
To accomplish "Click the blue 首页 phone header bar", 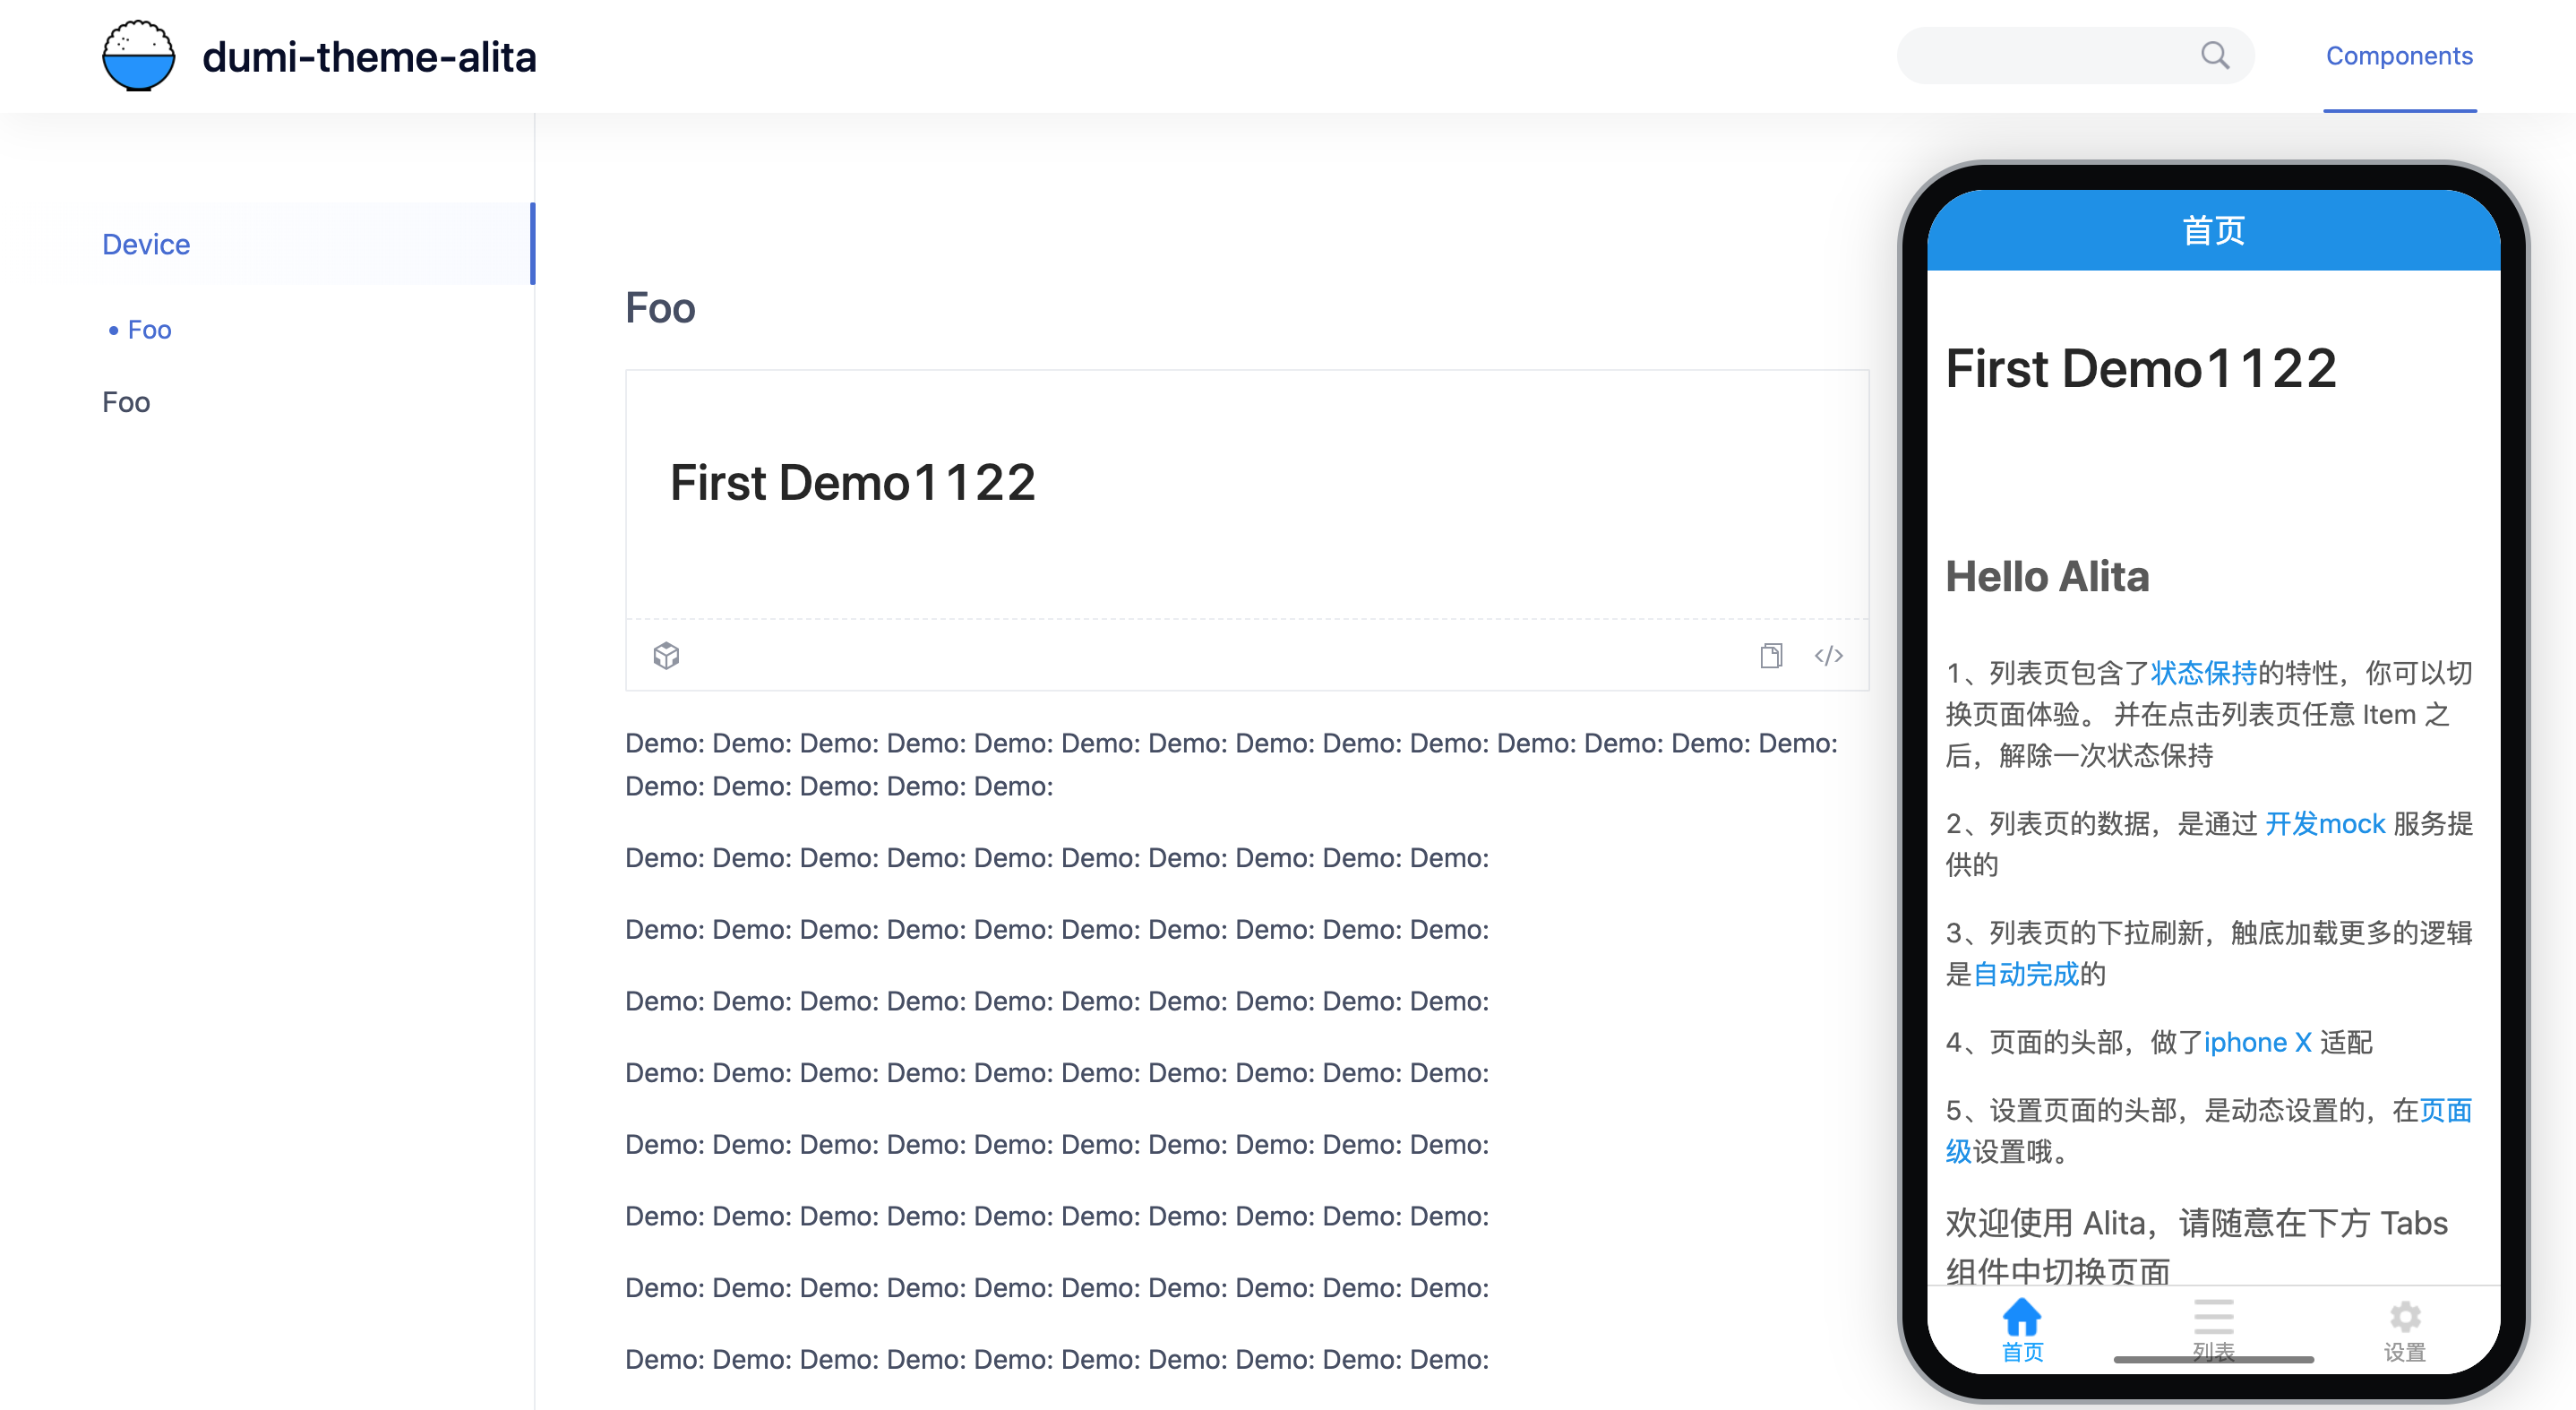I will [x=2213, y=231].
